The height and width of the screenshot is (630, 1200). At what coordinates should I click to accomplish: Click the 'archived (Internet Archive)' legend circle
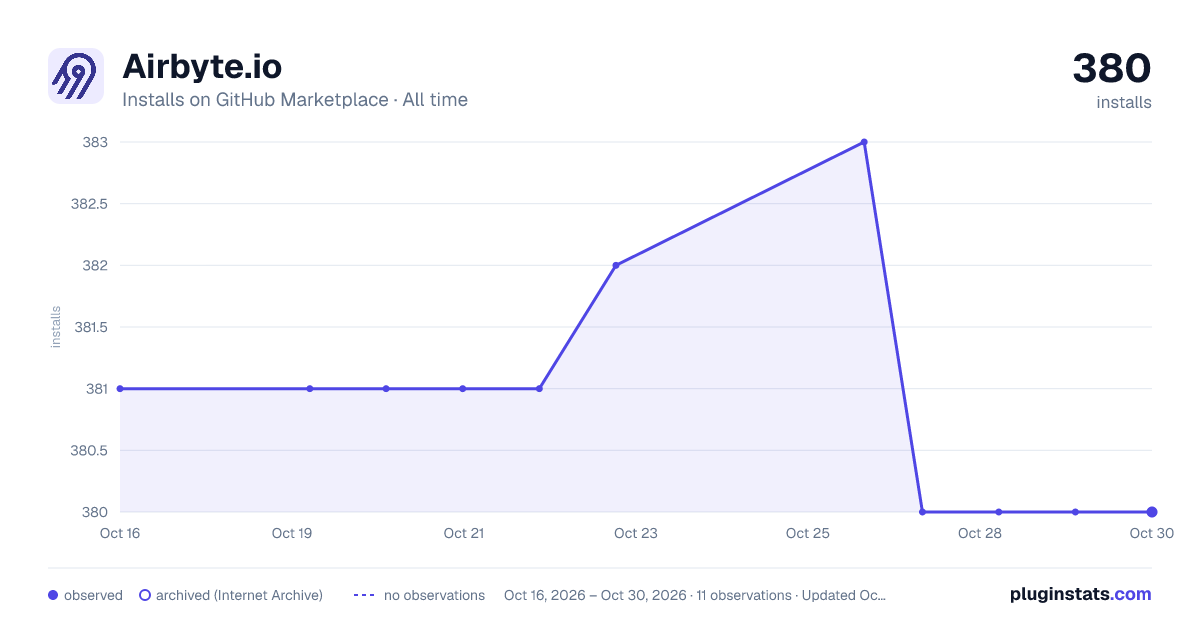145,595
